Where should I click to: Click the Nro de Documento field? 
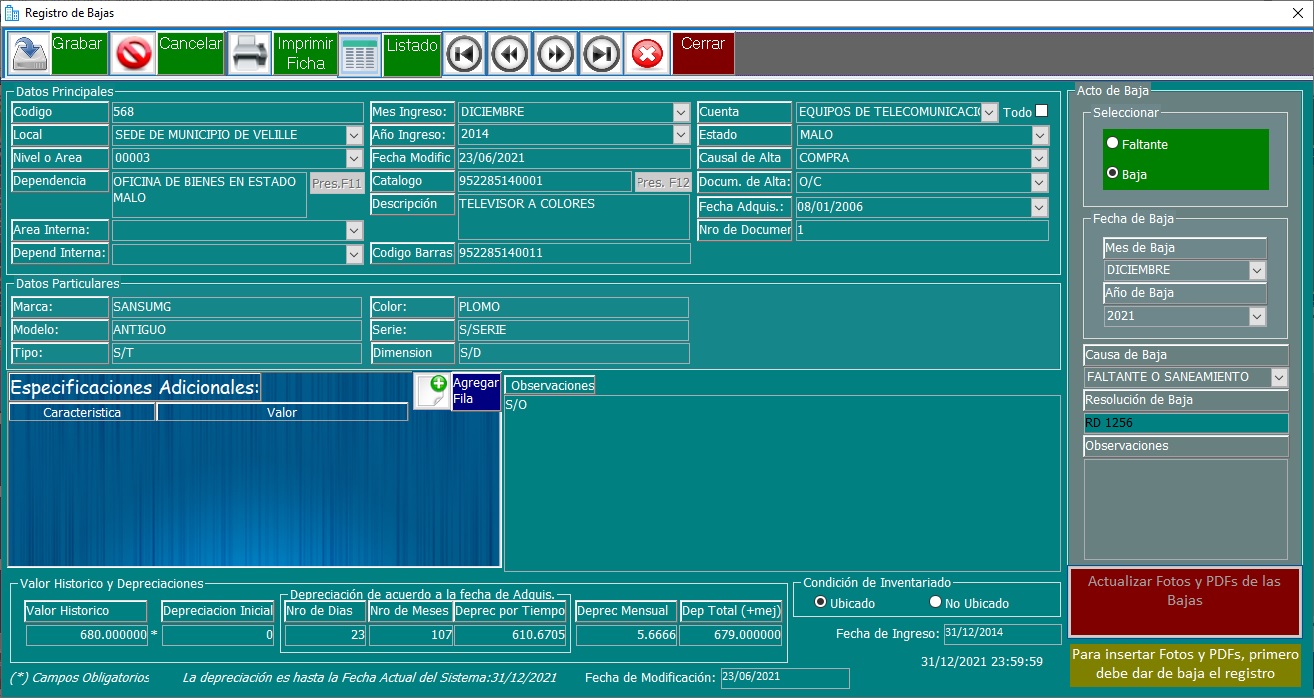coord(922,230)
